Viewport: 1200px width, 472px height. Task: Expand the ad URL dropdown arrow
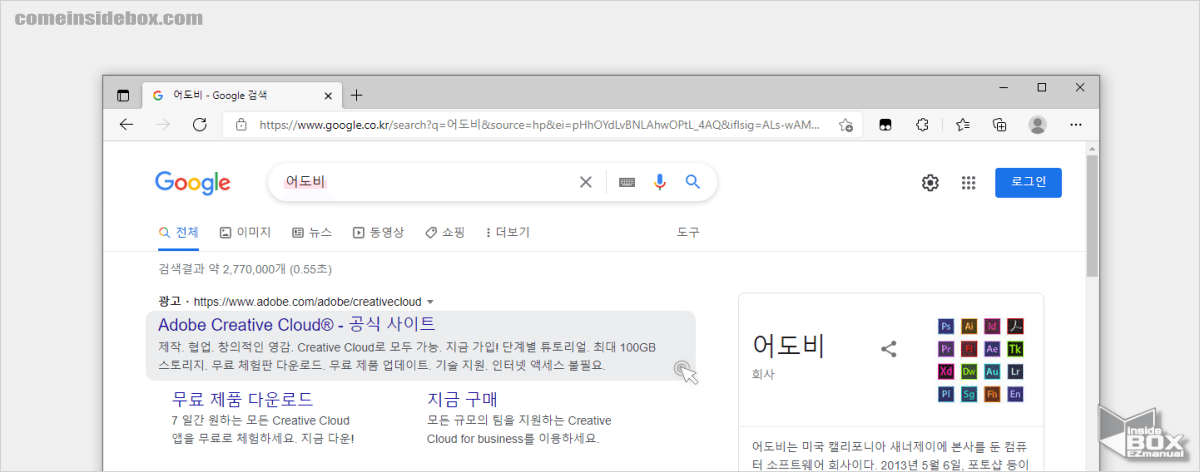point(430,301)
